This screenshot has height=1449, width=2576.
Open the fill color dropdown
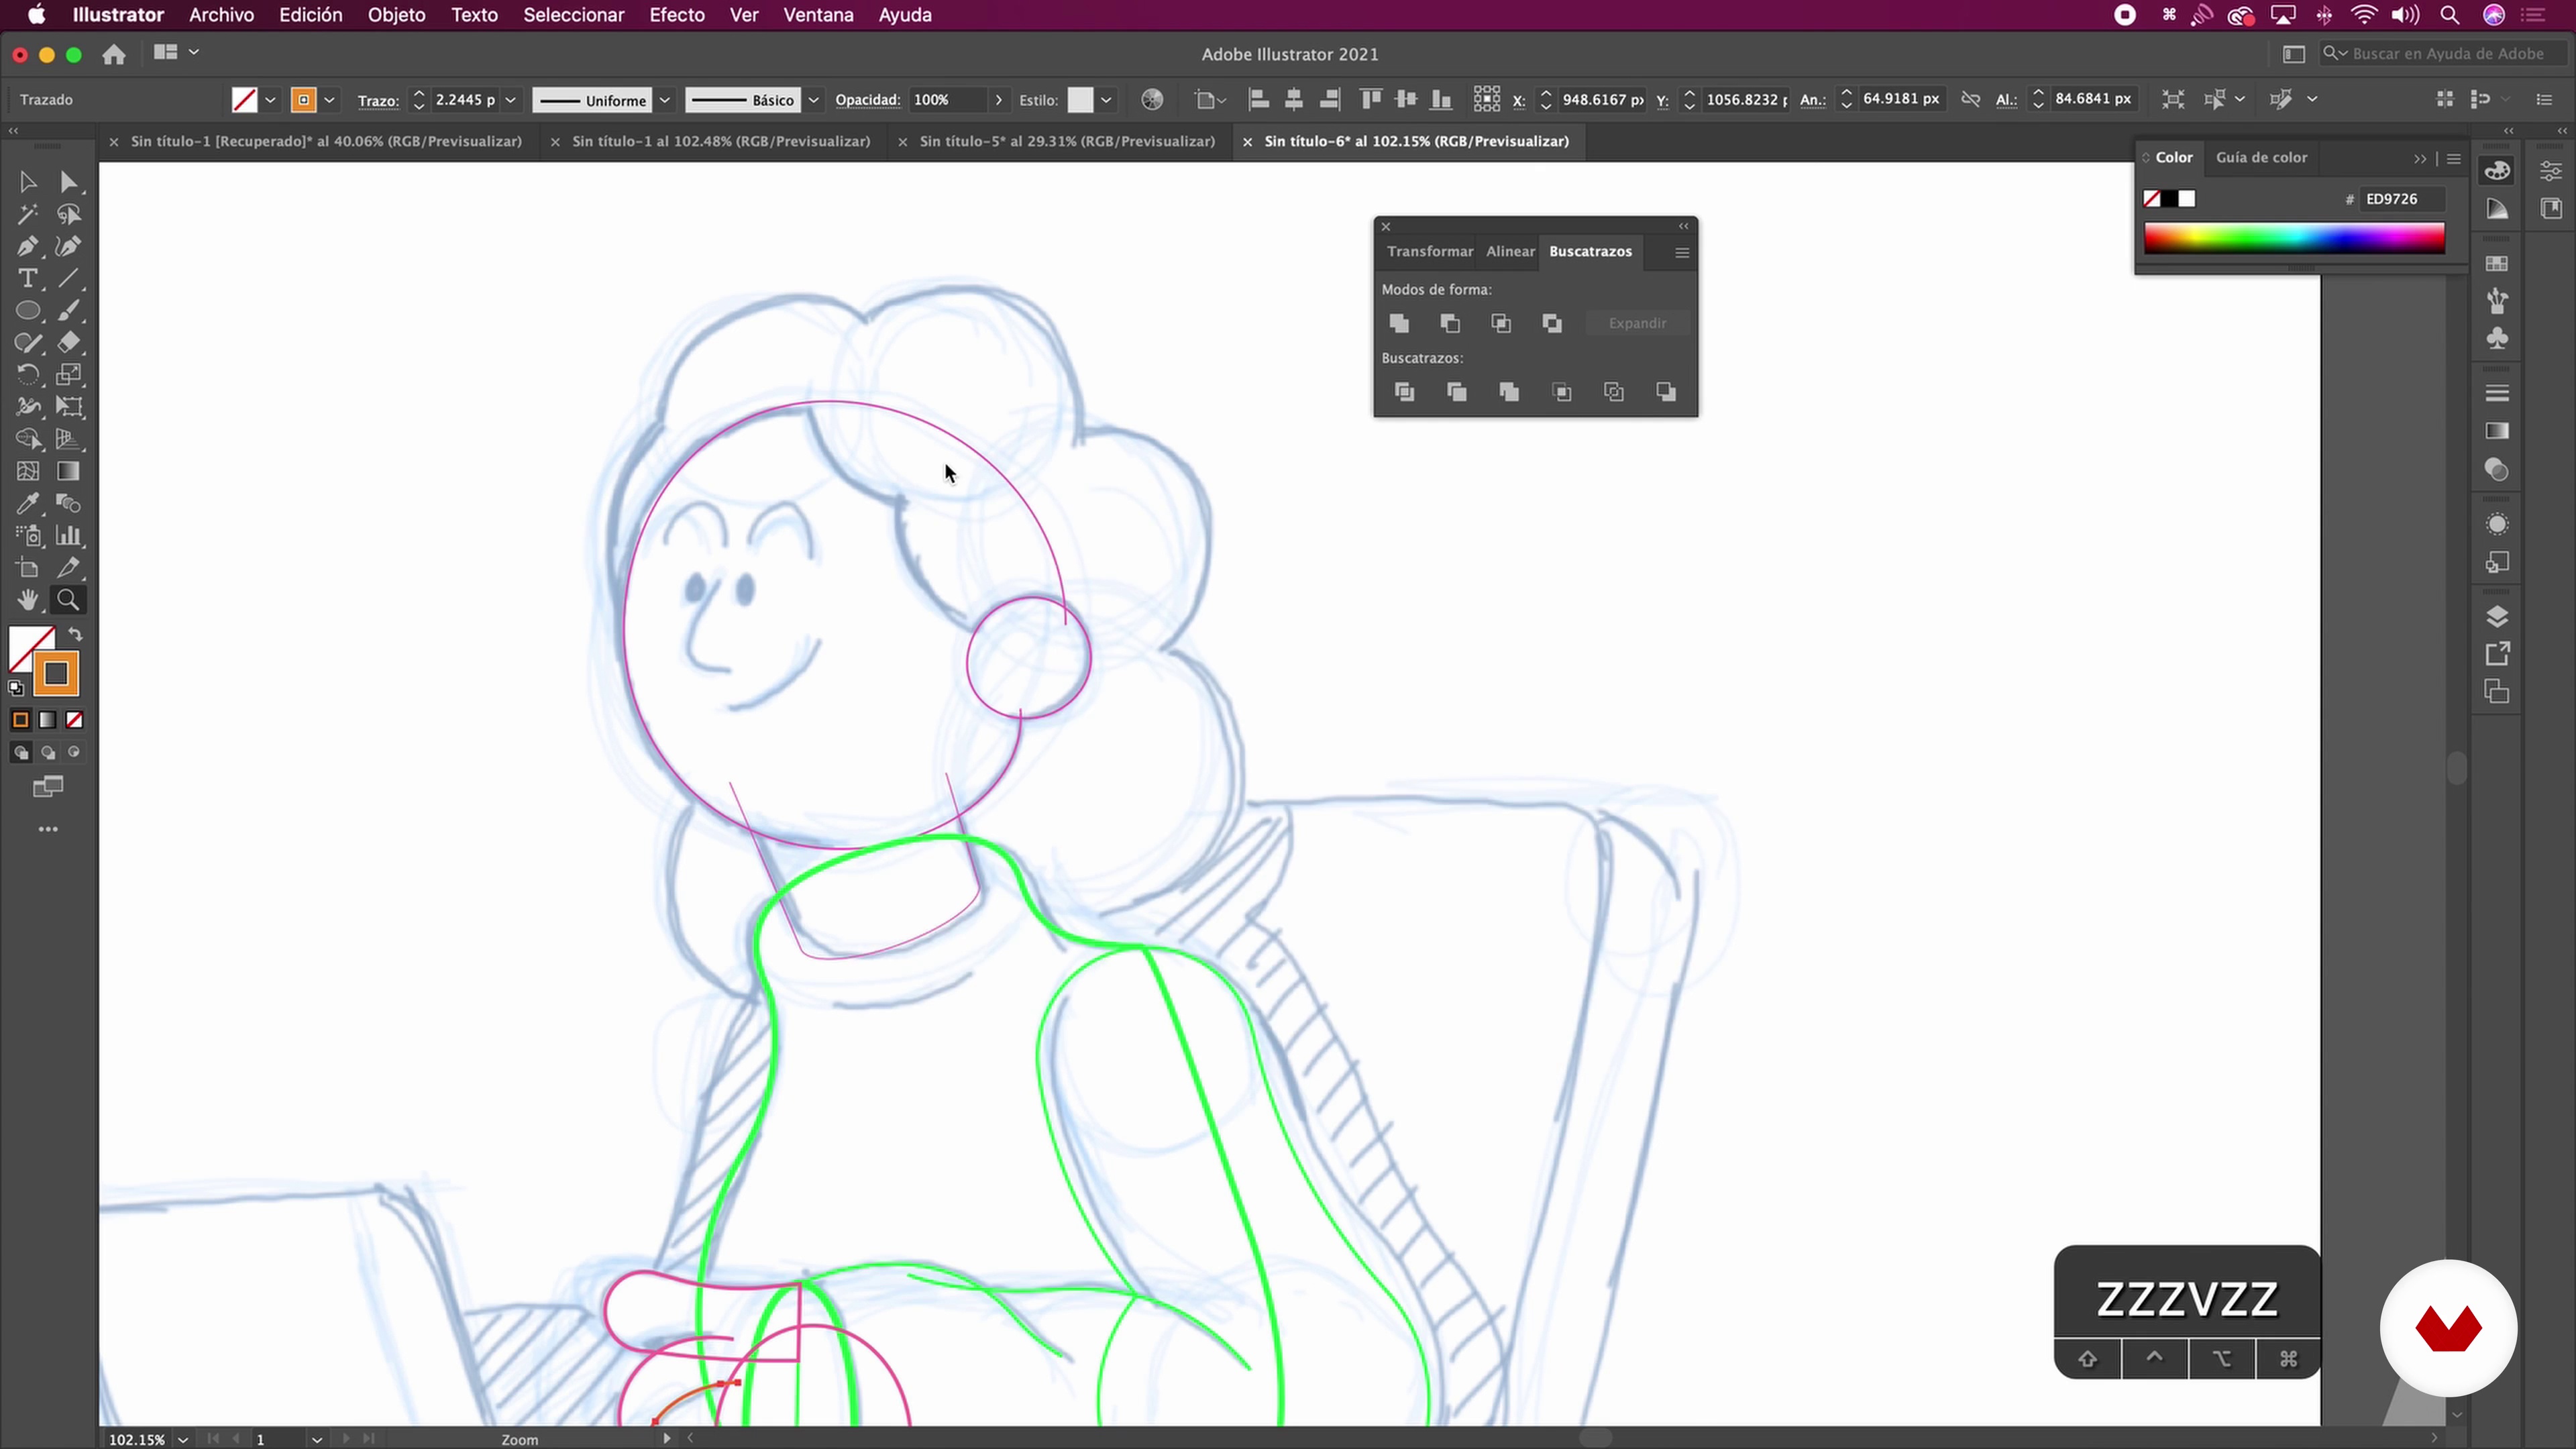click(270, 100)
